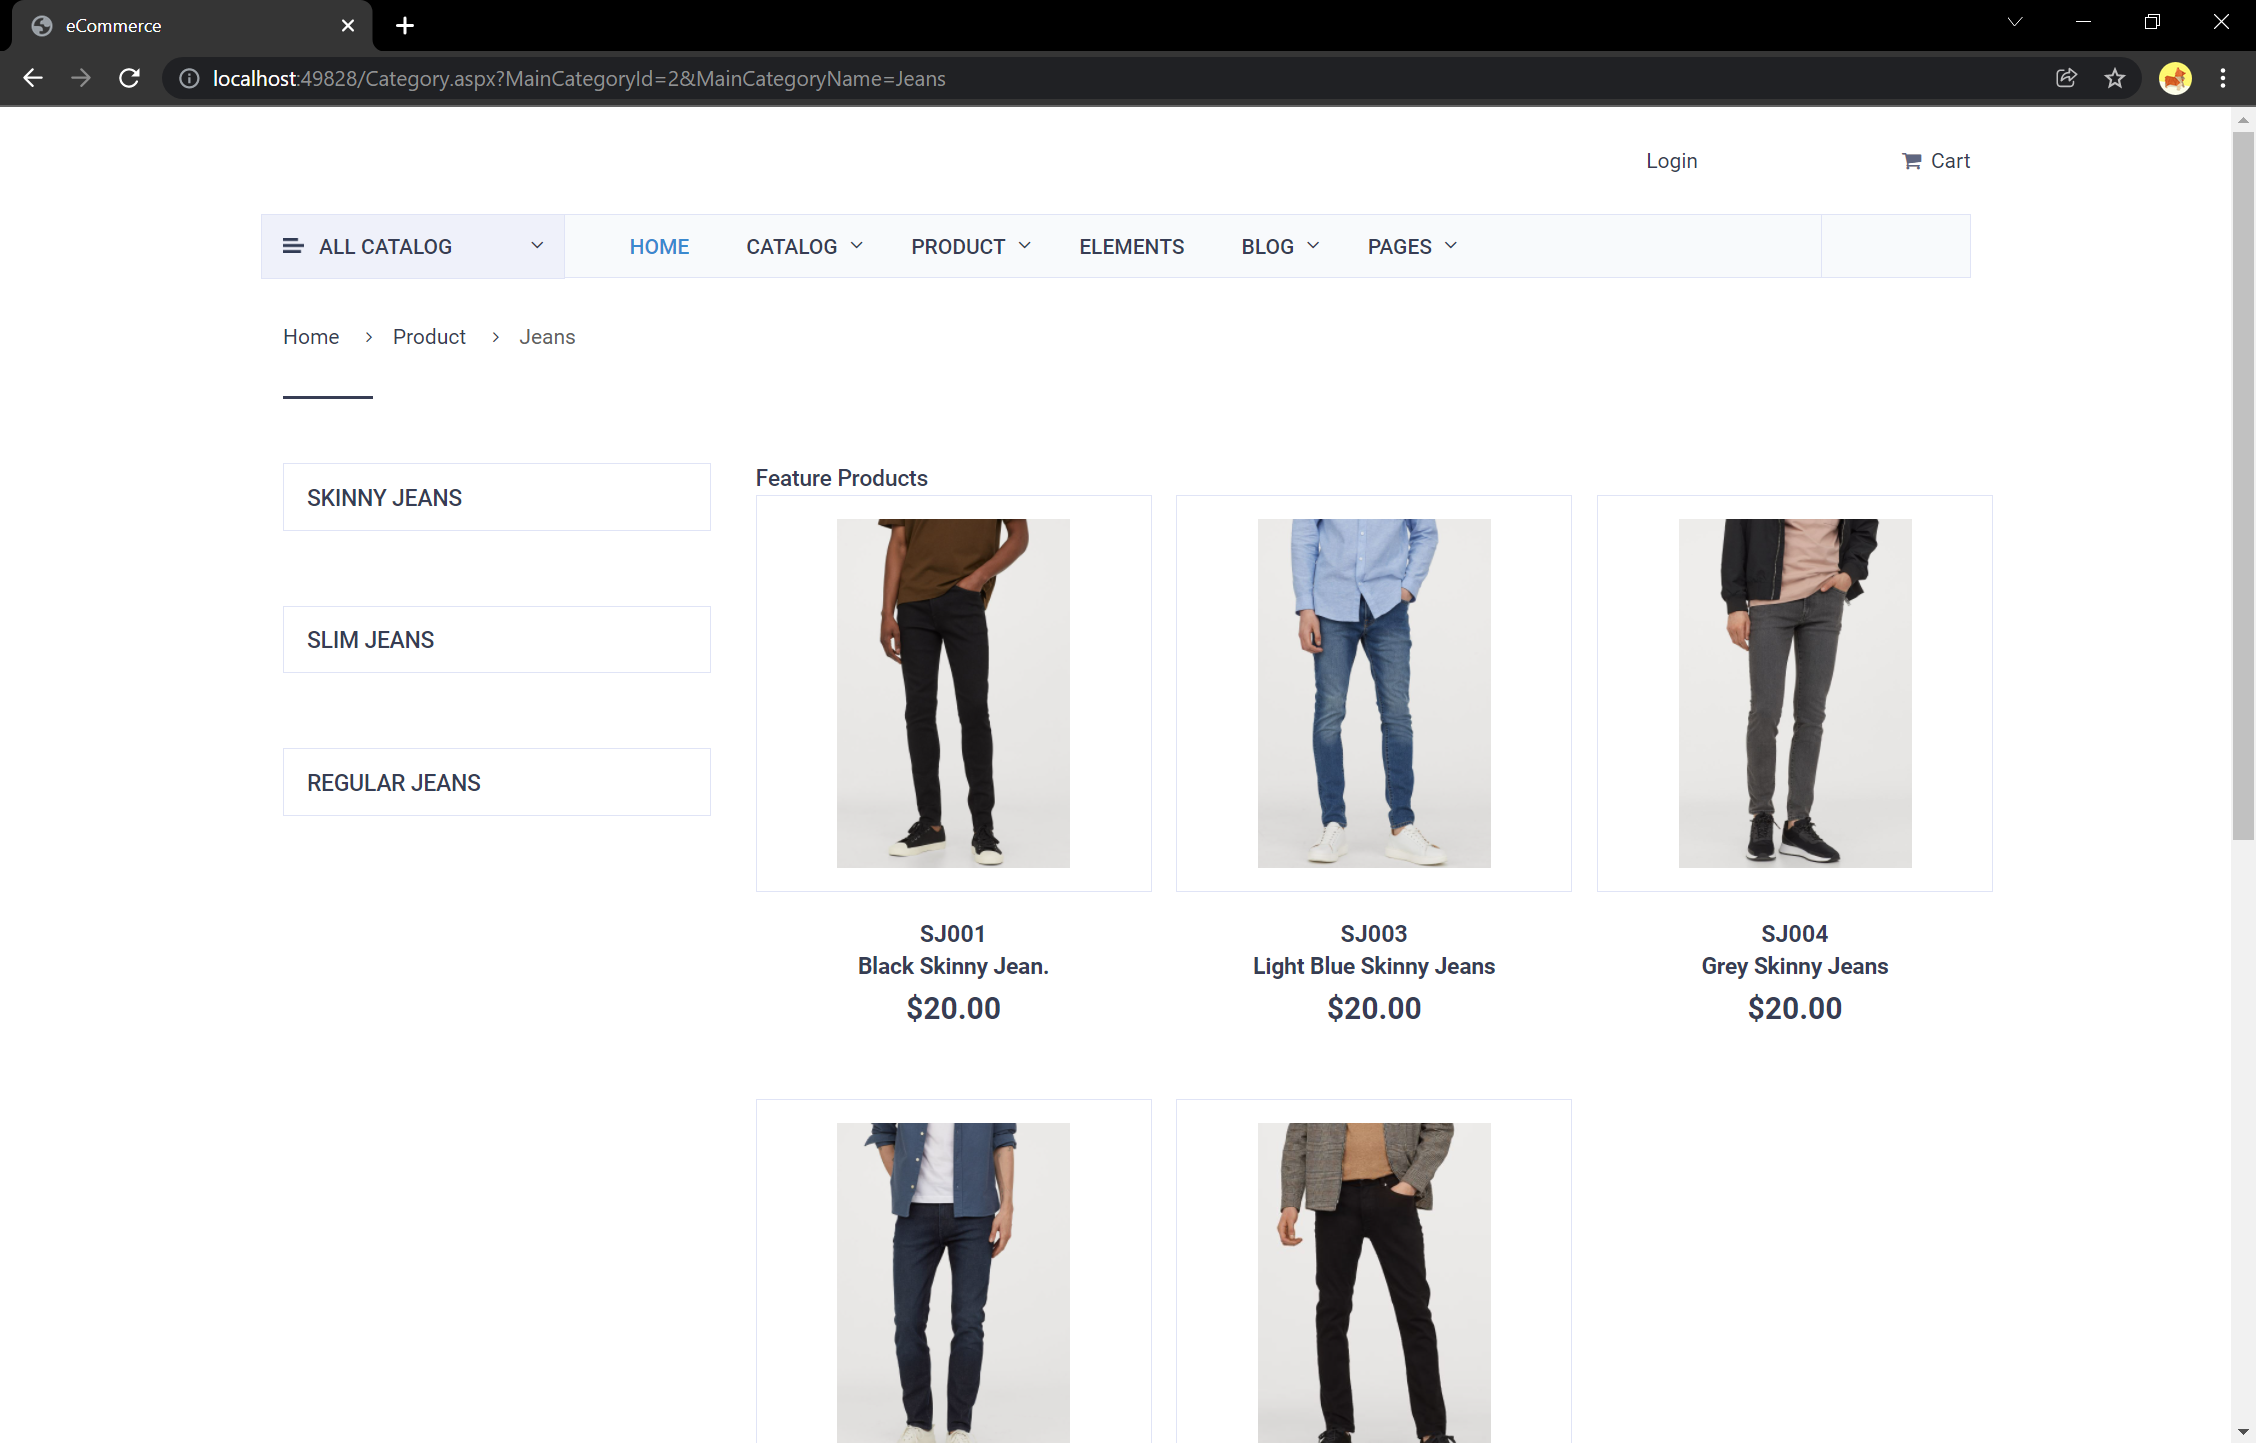Expand the BLOG menu chevron

click(x=1314, y=246)
